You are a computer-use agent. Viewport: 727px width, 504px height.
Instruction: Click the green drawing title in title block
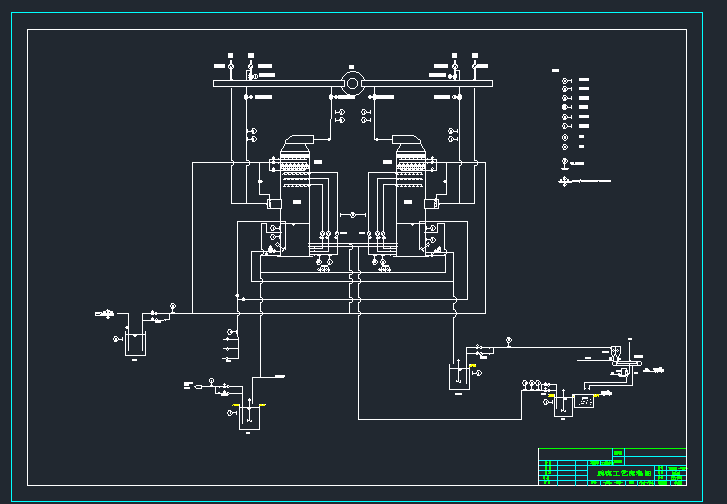pyautogui.click(x=624, y=473)
